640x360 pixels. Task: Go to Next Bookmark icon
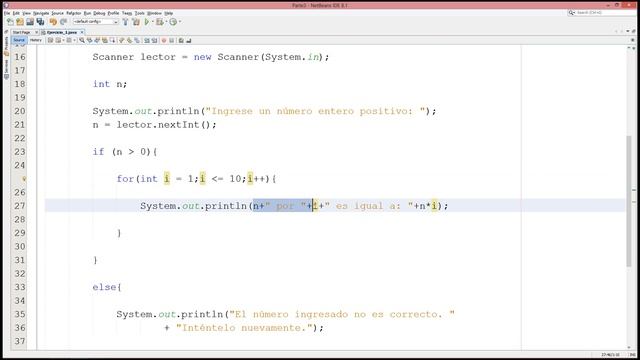129,40
